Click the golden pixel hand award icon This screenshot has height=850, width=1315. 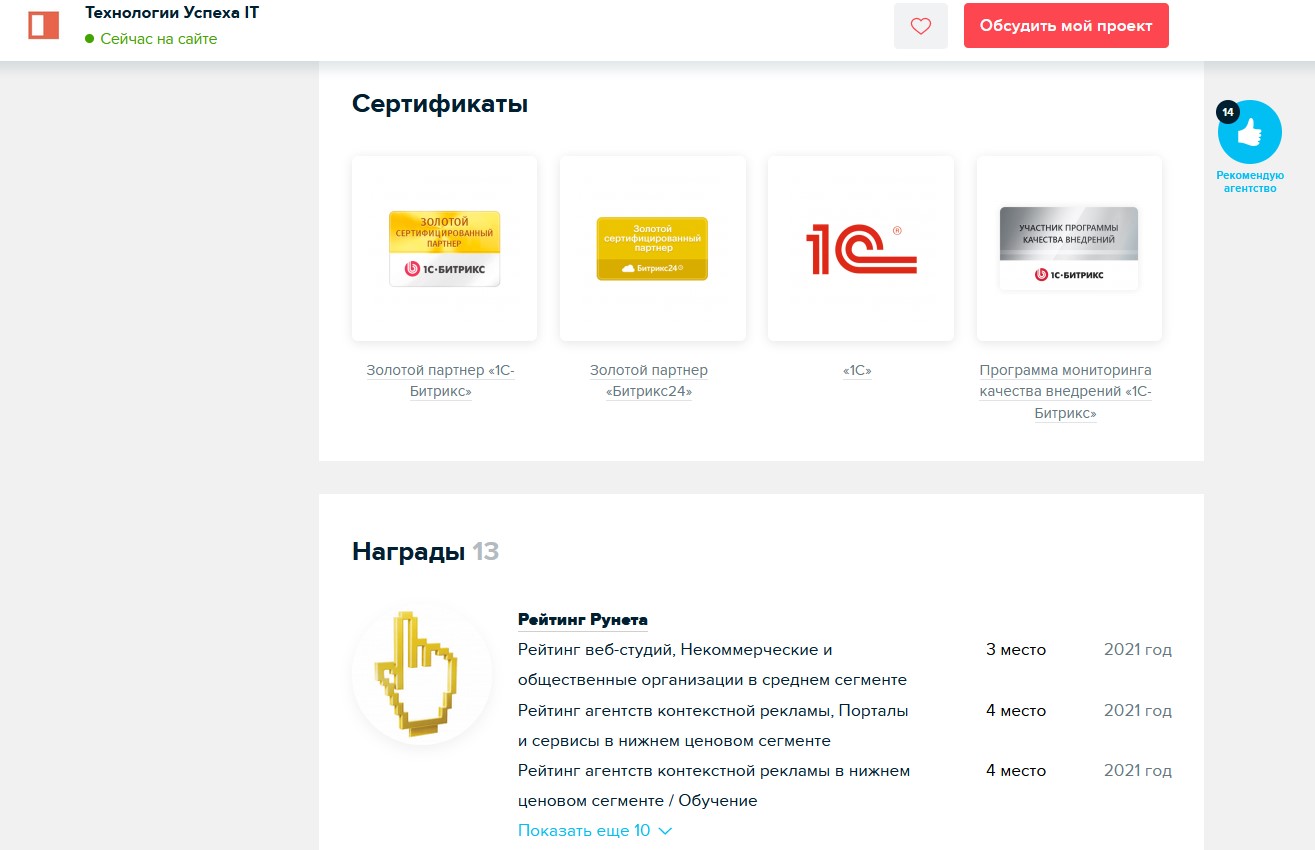pyautogui.click(x=422, y=674)
